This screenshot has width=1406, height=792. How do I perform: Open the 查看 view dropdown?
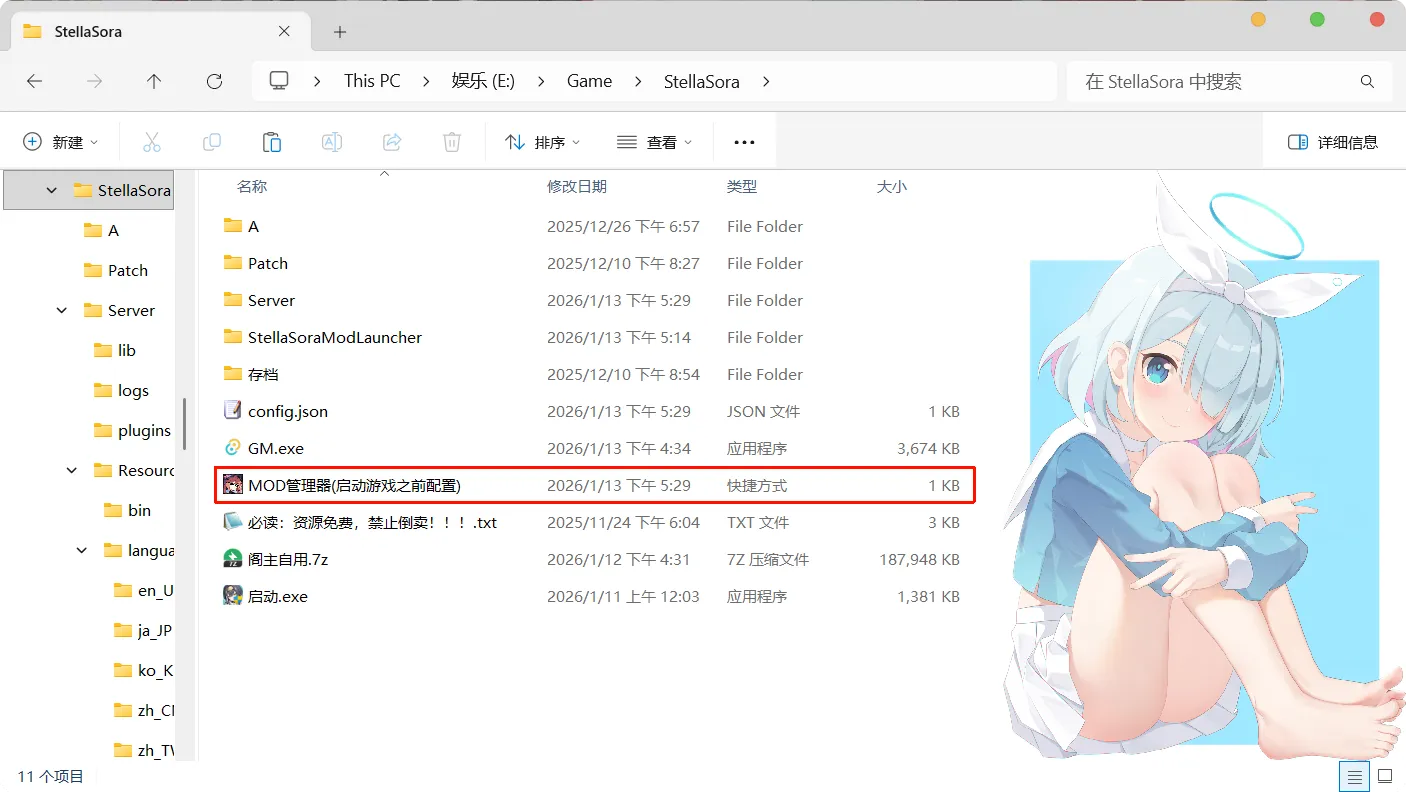[655, 142]
